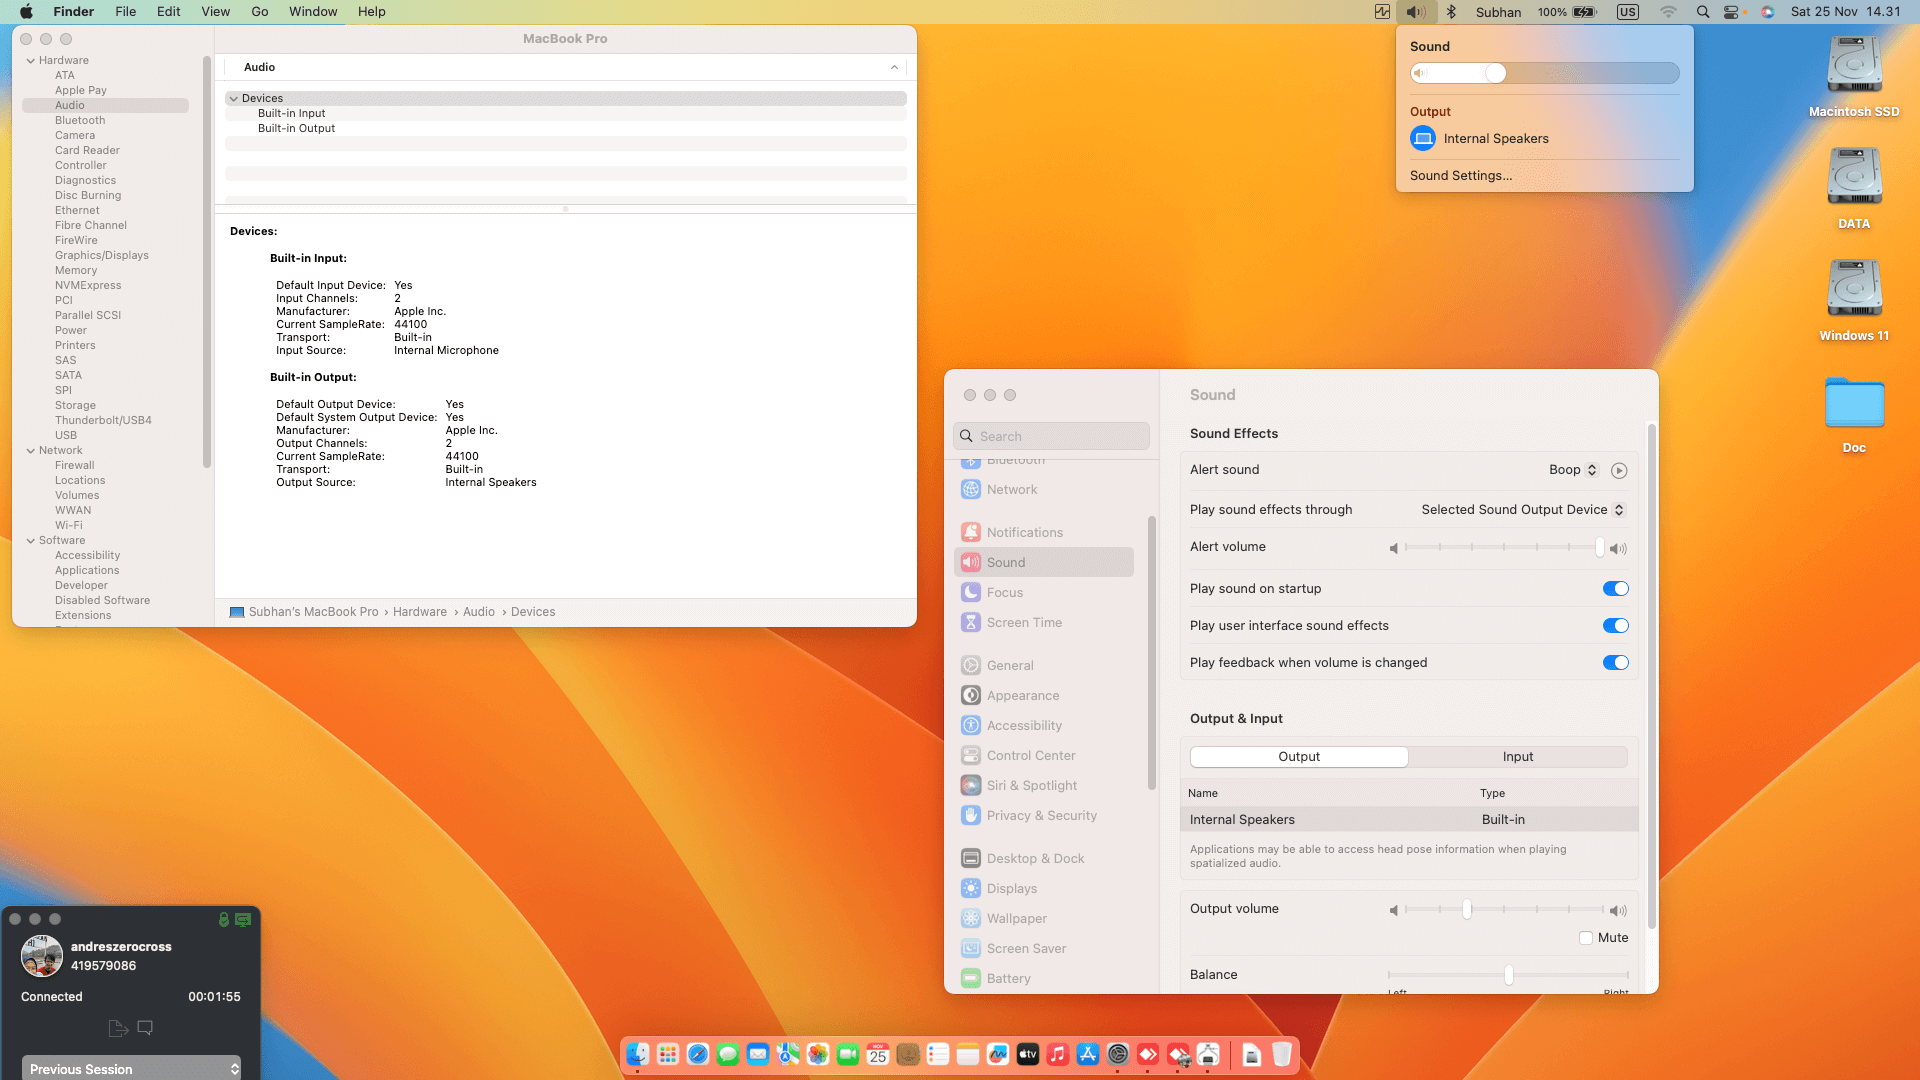Image resolution: width=1920 pixels, height=1080 pixels.
Task: Collapse the Network tree section
Action: tap(31, 450)
